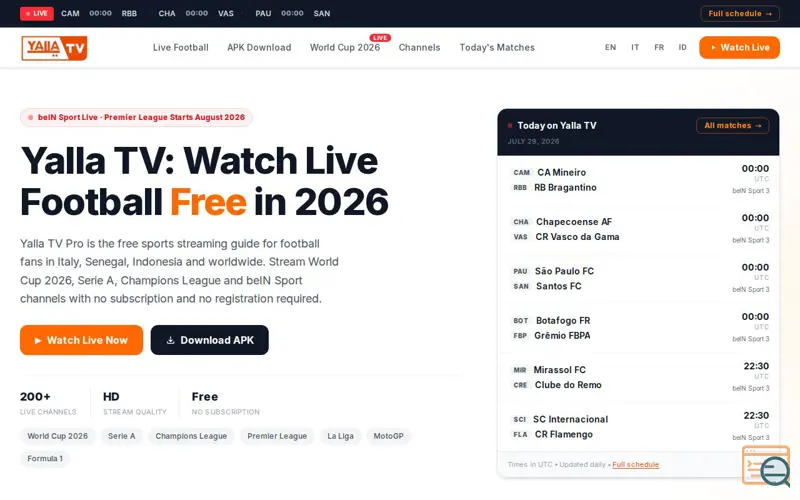This screenshot has height=500, width=800.
Task: Click the Premier League tag chip
Action: pyautogui.click(x=277, y=436)
